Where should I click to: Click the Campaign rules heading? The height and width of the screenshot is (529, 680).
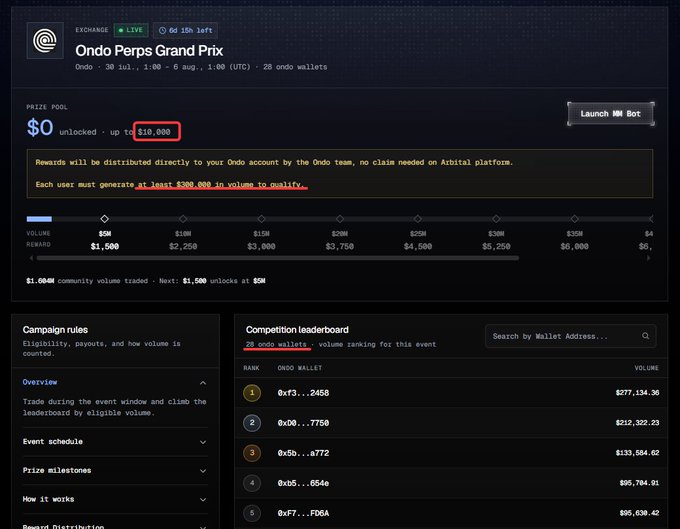point(55,330)
